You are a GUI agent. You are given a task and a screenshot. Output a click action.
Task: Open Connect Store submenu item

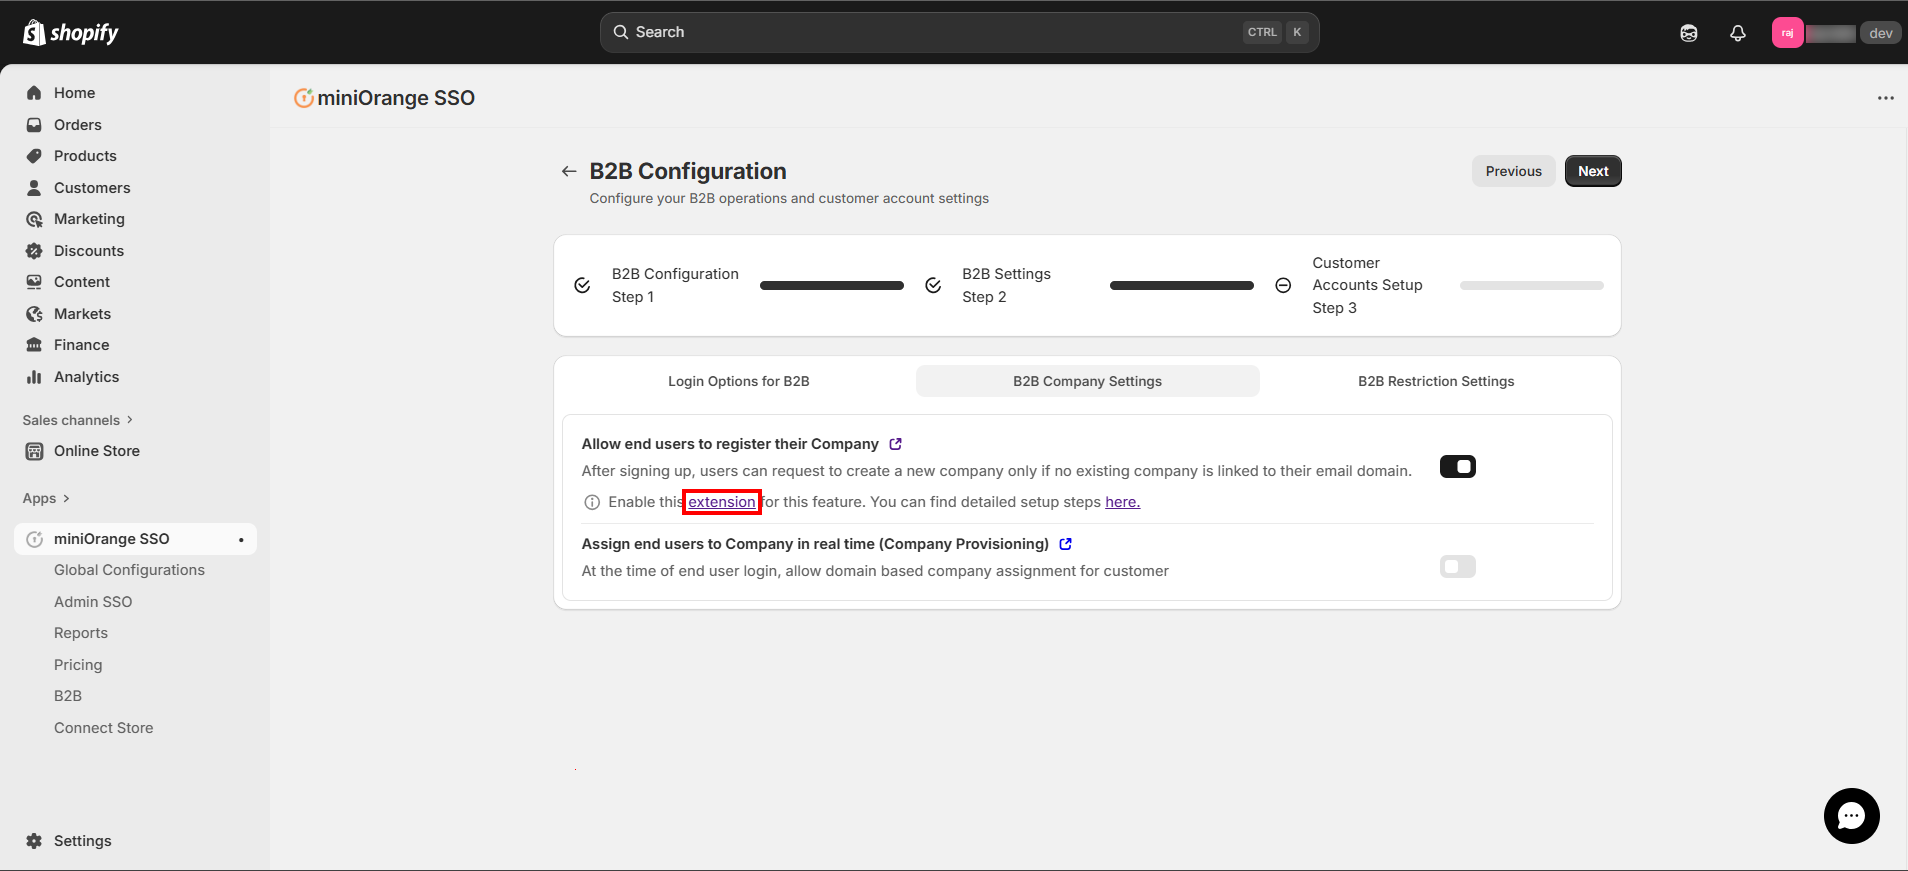104,728
